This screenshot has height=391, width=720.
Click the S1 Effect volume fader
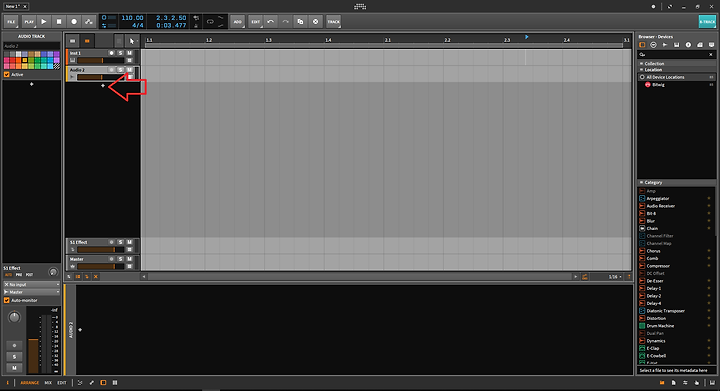100,250
